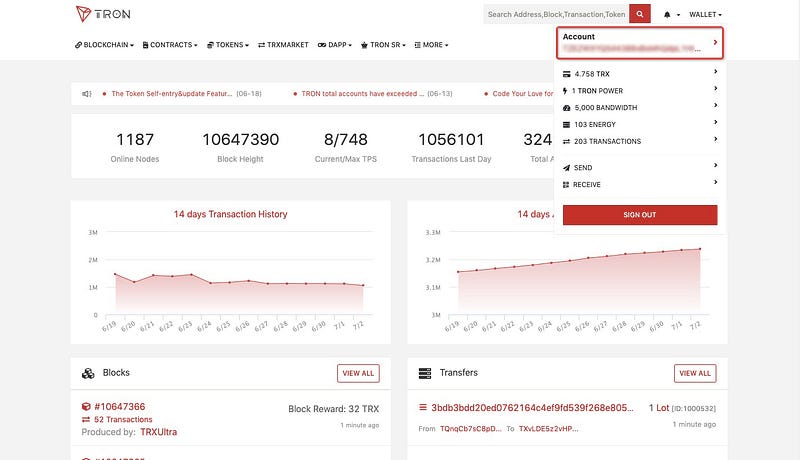Click the energy icon in wallet menu
Viewport: 800px width, 460px height.
point(566,124)
